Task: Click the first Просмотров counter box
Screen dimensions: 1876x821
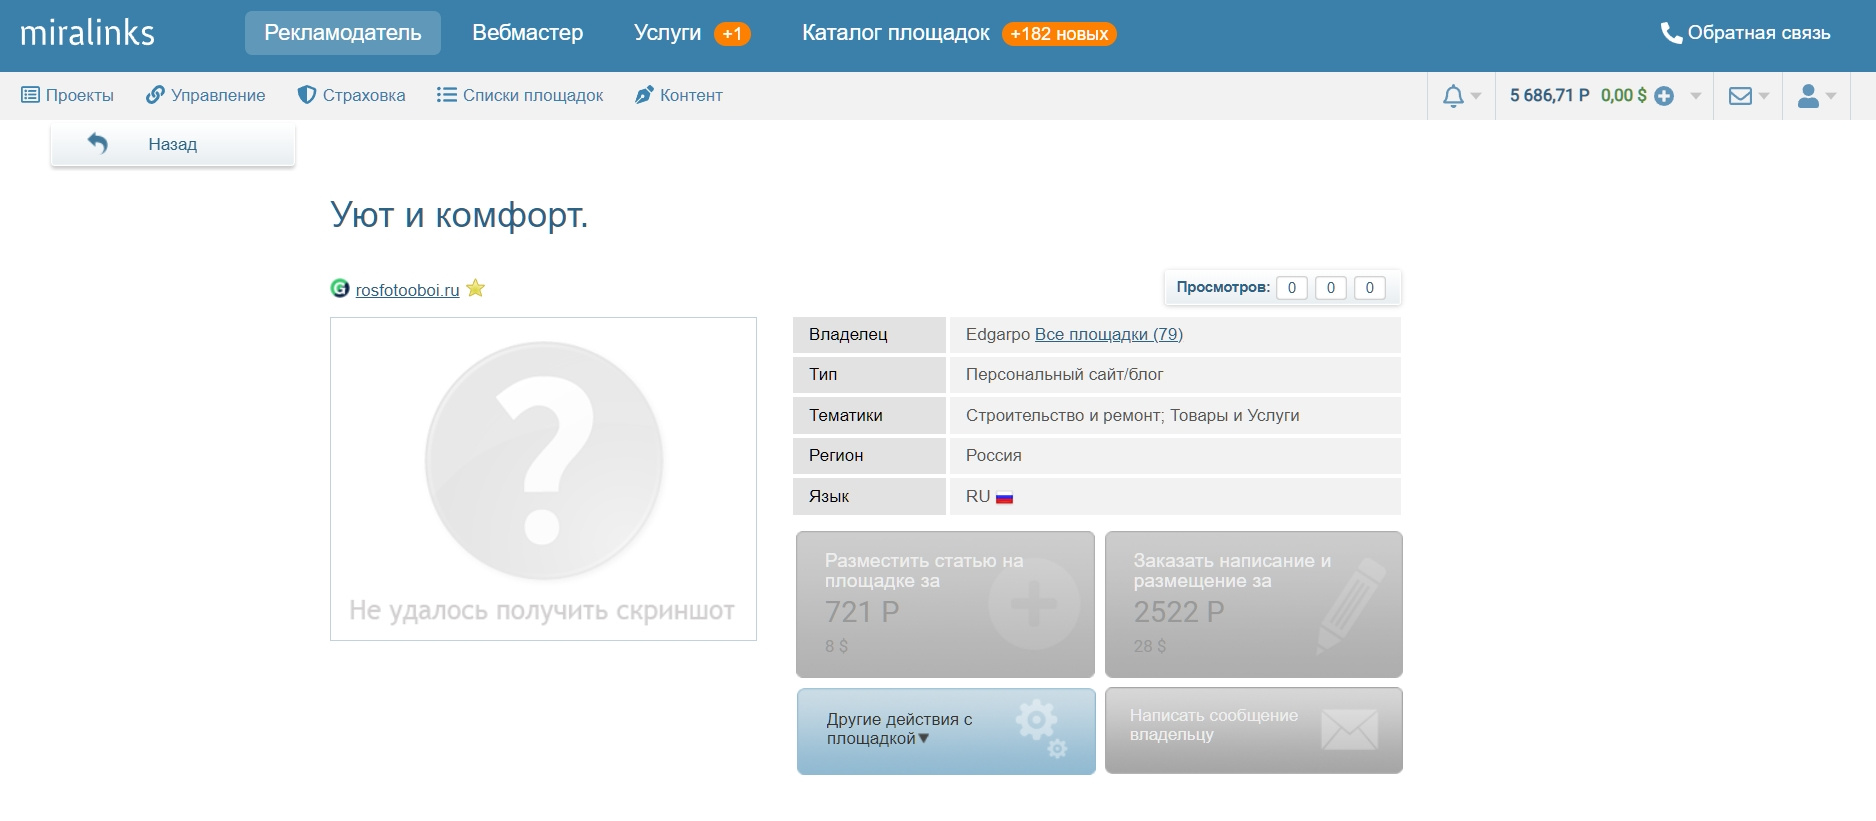Action: (x=1292, y=288)
